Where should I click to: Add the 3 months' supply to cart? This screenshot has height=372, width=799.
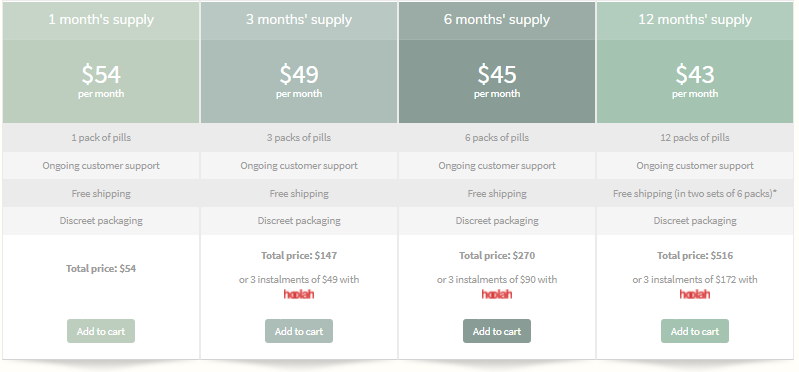coord(299,331)
